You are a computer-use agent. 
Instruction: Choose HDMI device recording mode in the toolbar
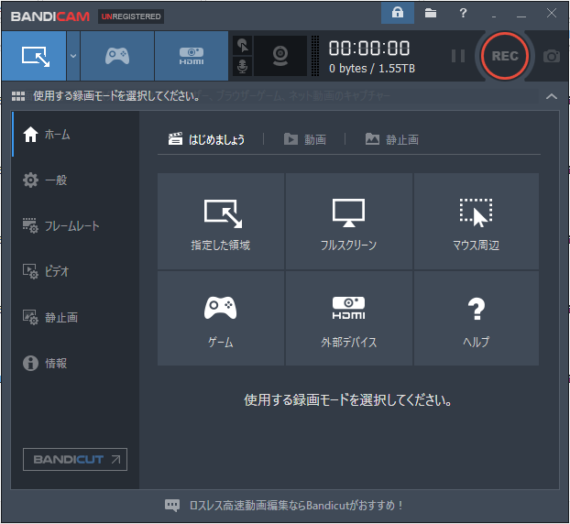point(192,56)
